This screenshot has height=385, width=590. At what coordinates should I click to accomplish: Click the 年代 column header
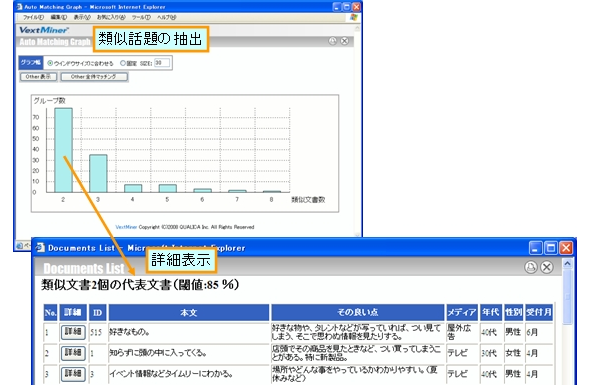coord(491,312)
